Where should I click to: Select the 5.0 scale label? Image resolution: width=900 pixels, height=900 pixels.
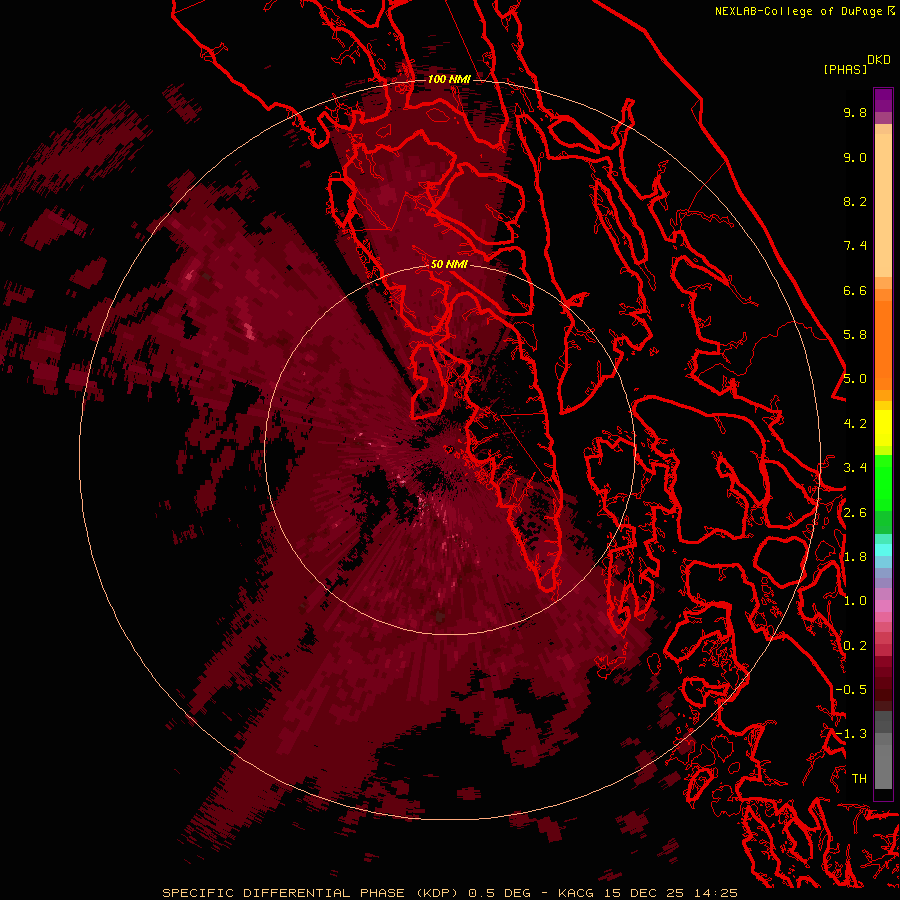pos(855,379)
